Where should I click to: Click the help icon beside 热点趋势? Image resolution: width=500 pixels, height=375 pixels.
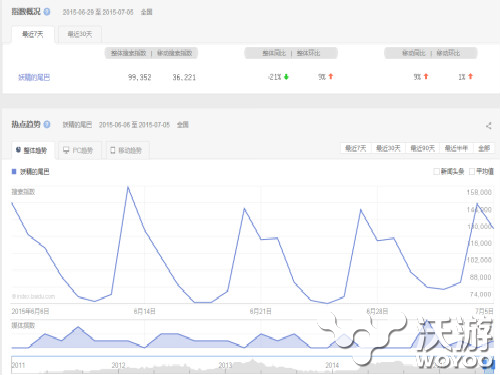(x=47, y=124)
